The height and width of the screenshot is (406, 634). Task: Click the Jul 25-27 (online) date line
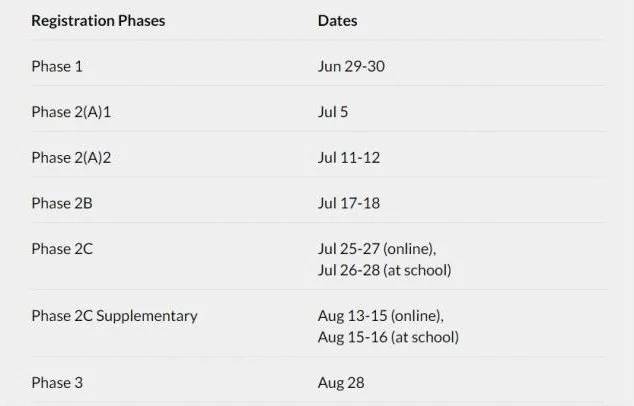click(x=377, y=249)
